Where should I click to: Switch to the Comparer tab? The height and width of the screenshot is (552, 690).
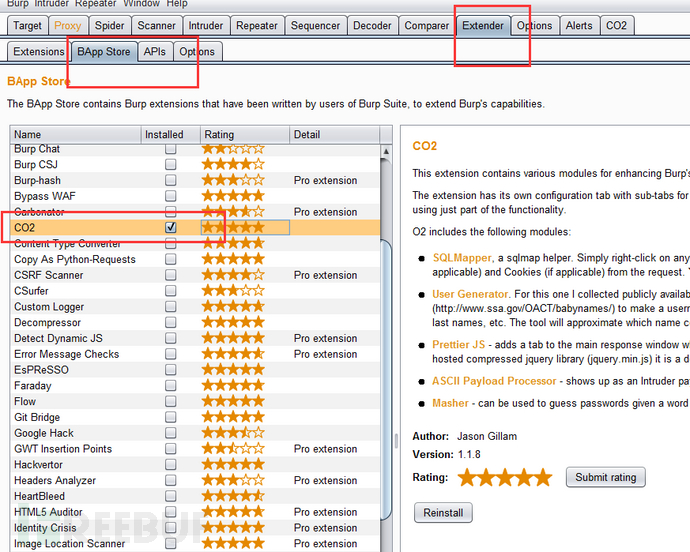(426, 26)
